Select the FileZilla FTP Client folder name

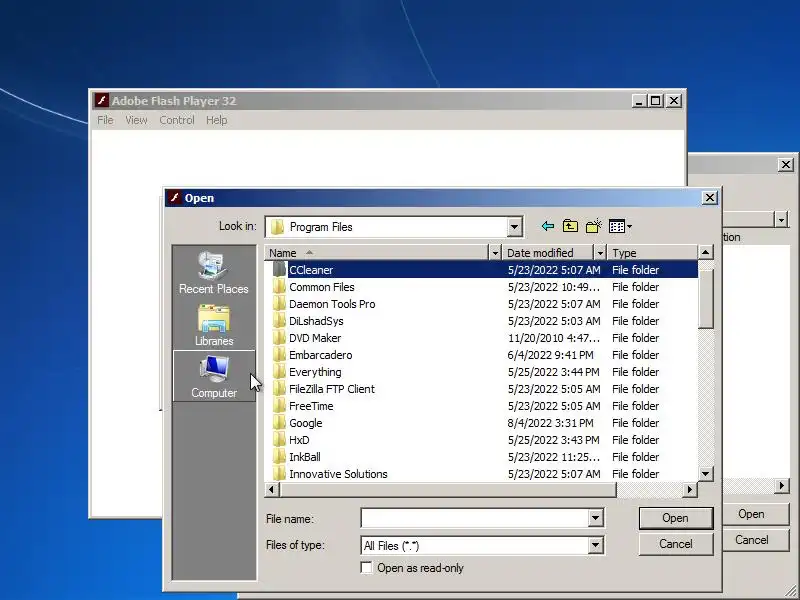332,389
